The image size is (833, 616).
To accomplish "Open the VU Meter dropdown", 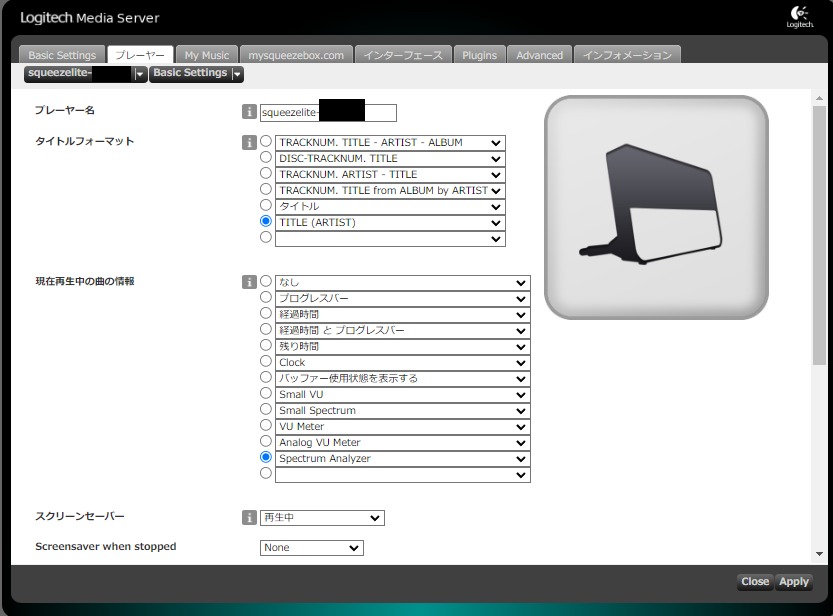I will [x=403, y=427].
